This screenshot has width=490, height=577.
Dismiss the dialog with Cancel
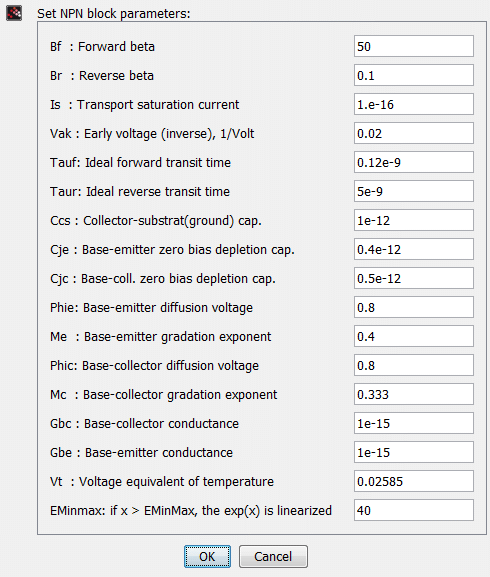[x=273, y=556]
